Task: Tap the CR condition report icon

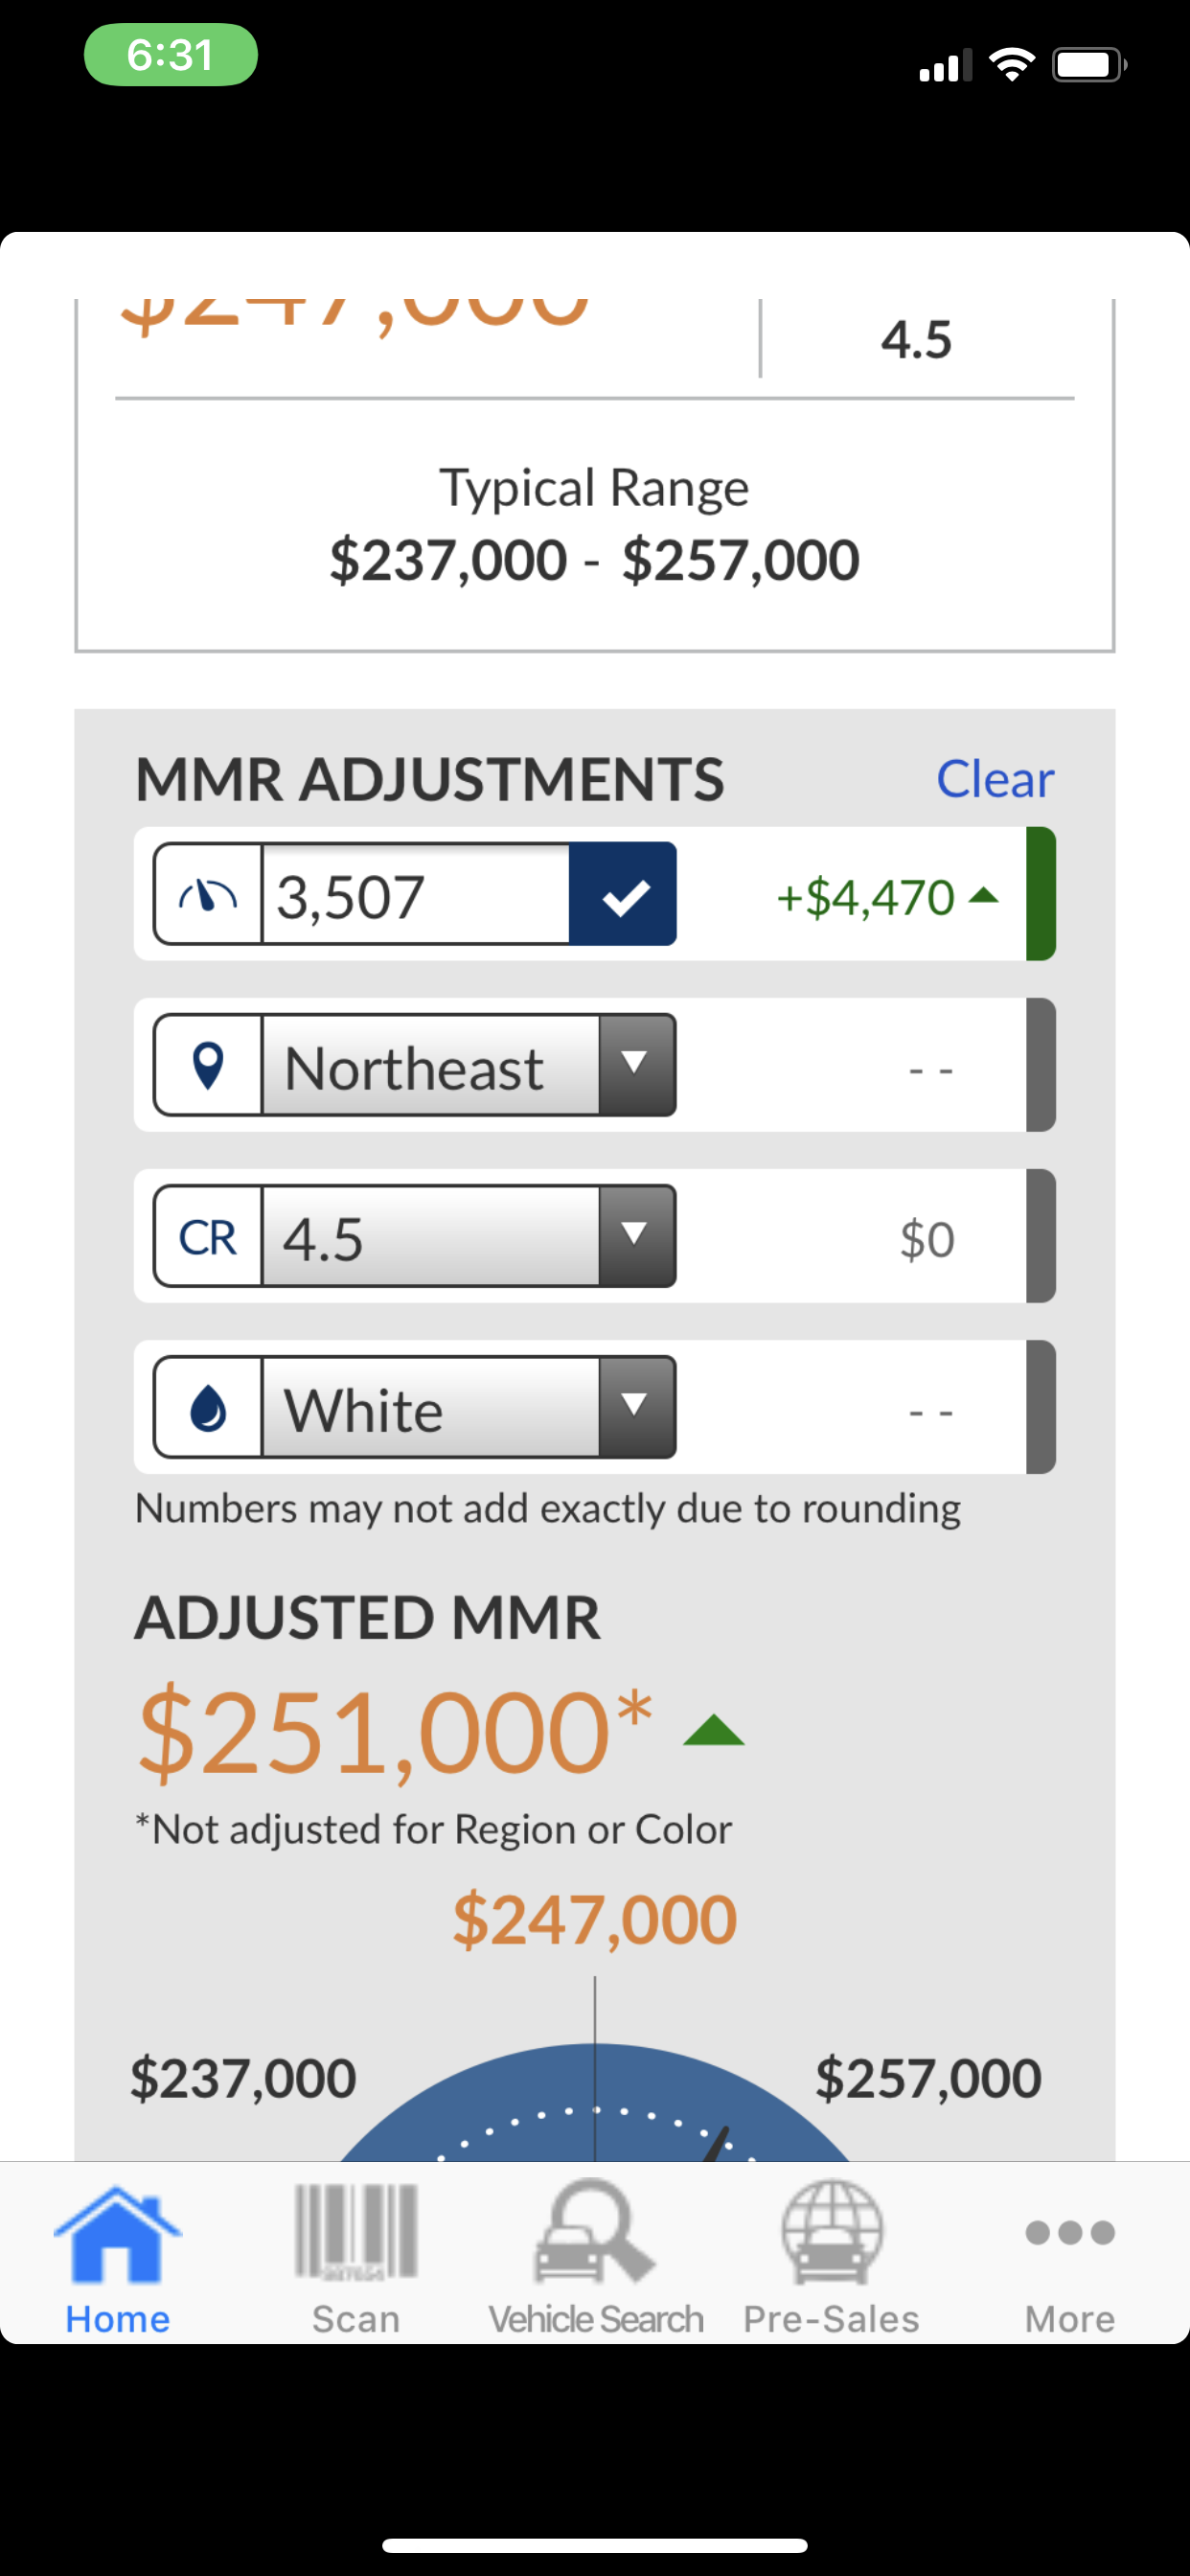Action: pos(208,1237)
